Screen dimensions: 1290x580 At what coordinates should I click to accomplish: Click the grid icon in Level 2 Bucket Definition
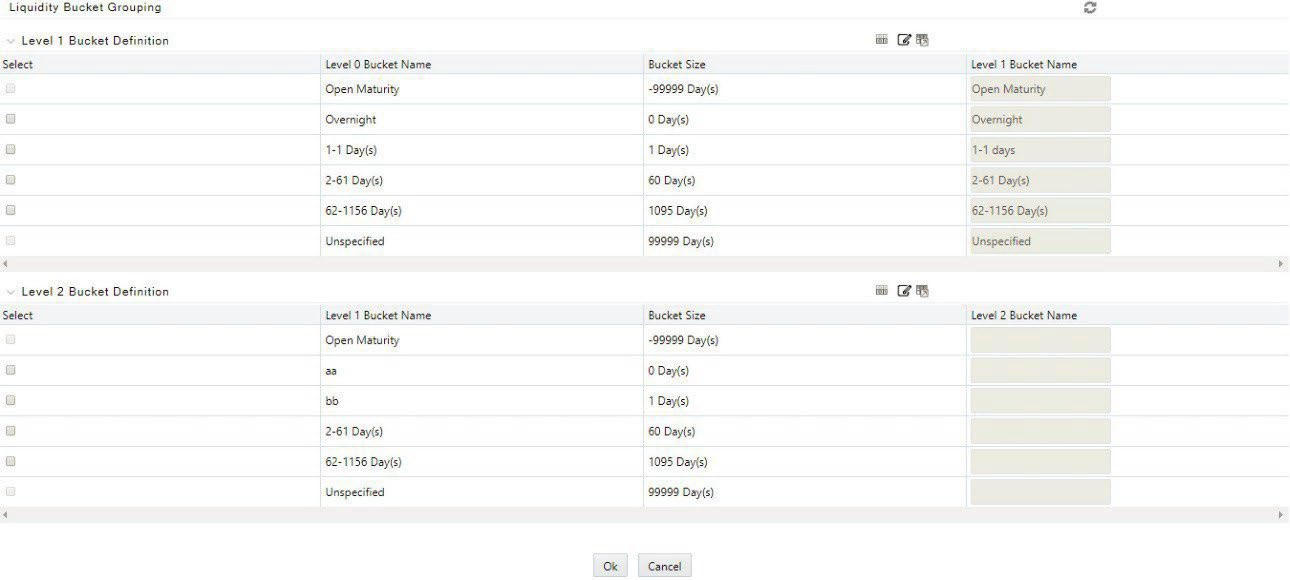coord(881,291)
